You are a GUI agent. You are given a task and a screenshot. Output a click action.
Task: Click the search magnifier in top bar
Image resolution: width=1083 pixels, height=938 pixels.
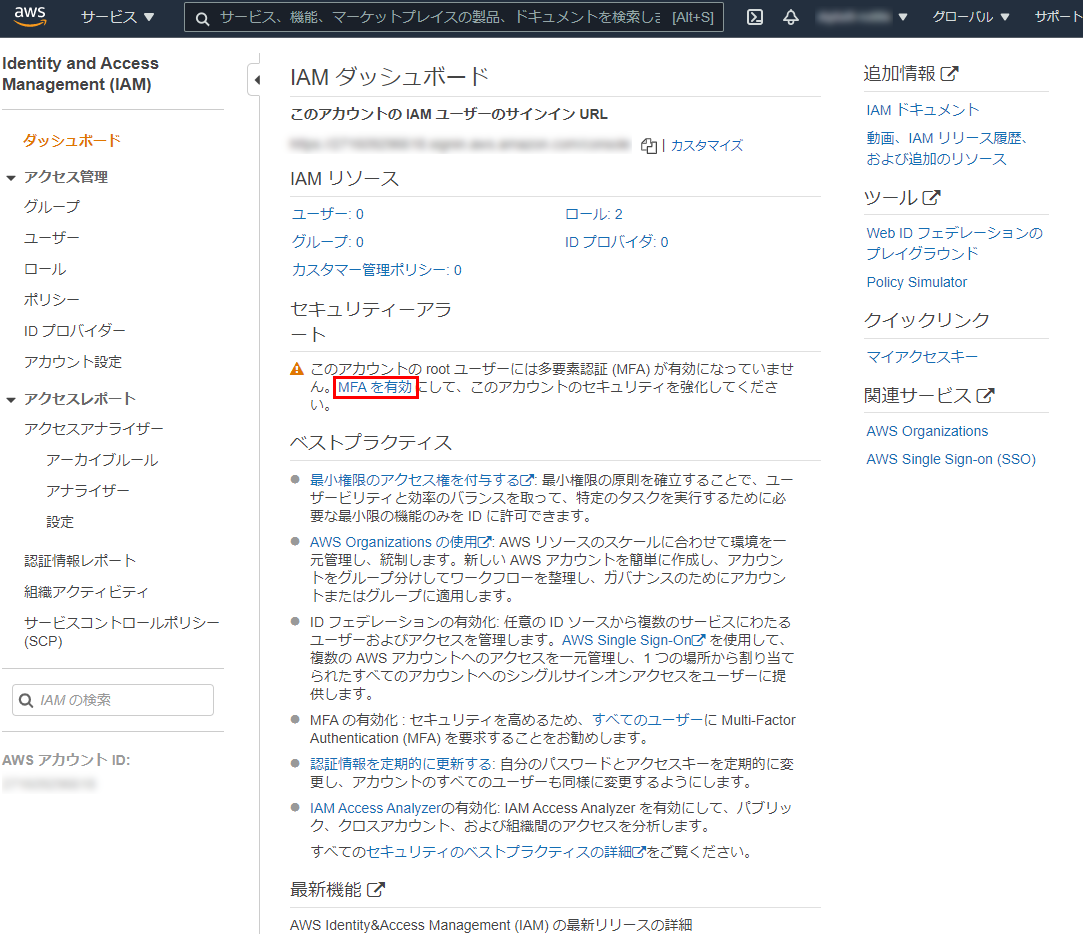(x=202, y=18)
